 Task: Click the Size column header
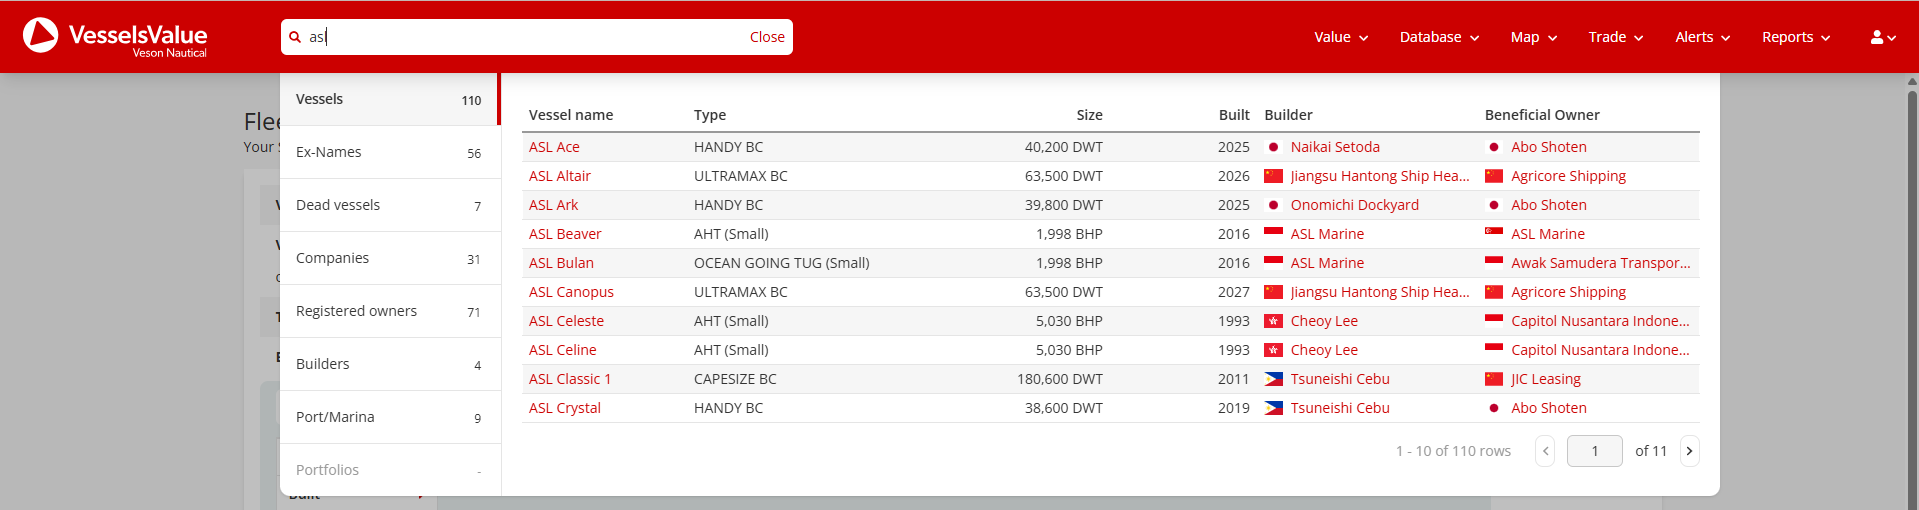1089,115
